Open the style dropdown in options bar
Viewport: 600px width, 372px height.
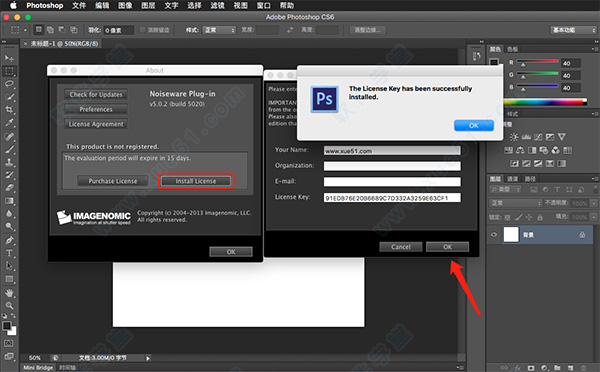pos(219,30)
